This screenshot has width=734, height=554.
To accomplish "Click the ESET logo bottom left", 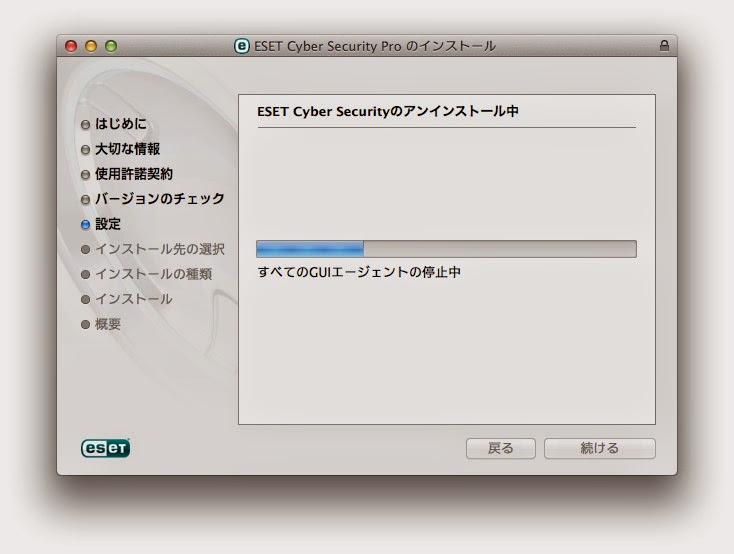I will pos(105,448).
